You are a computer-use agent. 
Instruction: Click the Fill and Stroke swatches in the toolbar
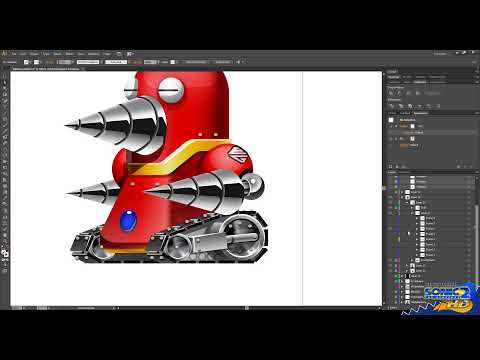5,254
